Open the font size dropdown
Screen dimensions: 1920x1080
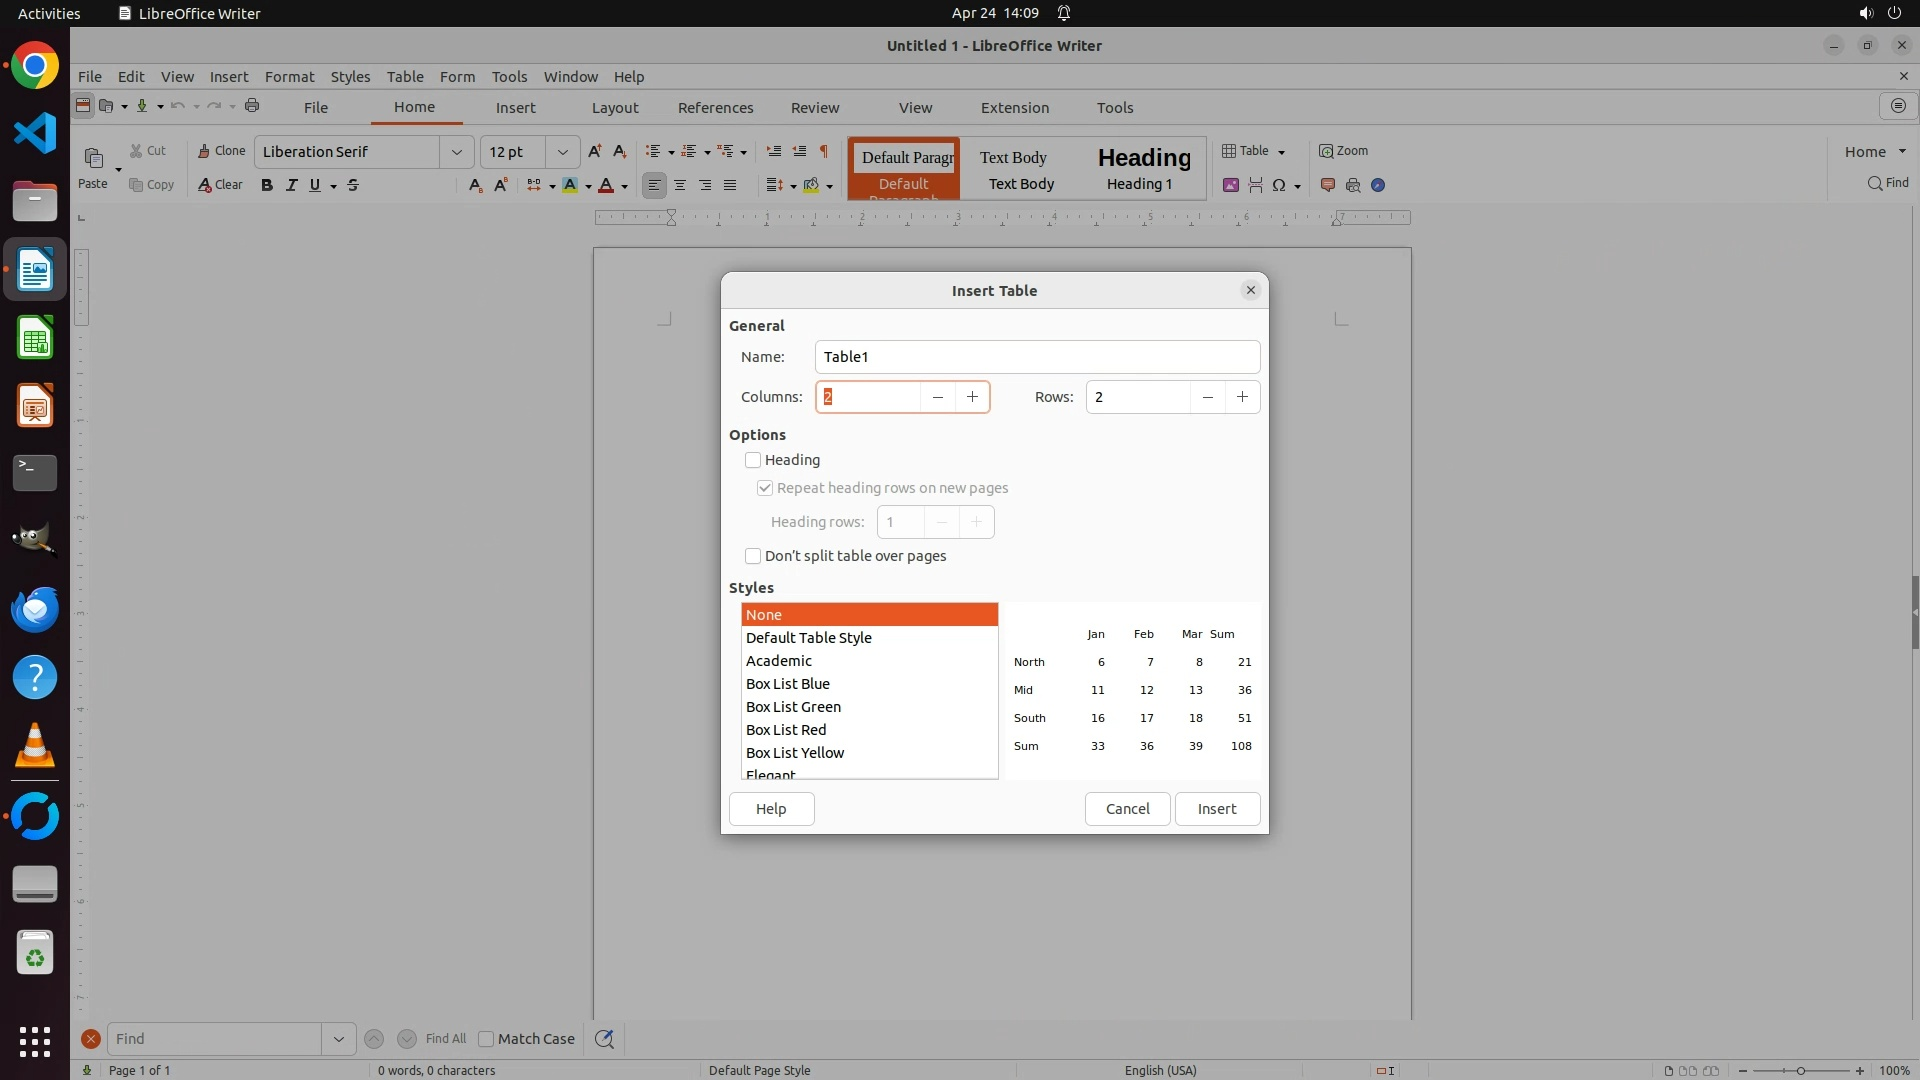pyautogui.click(x=563, y=152)
